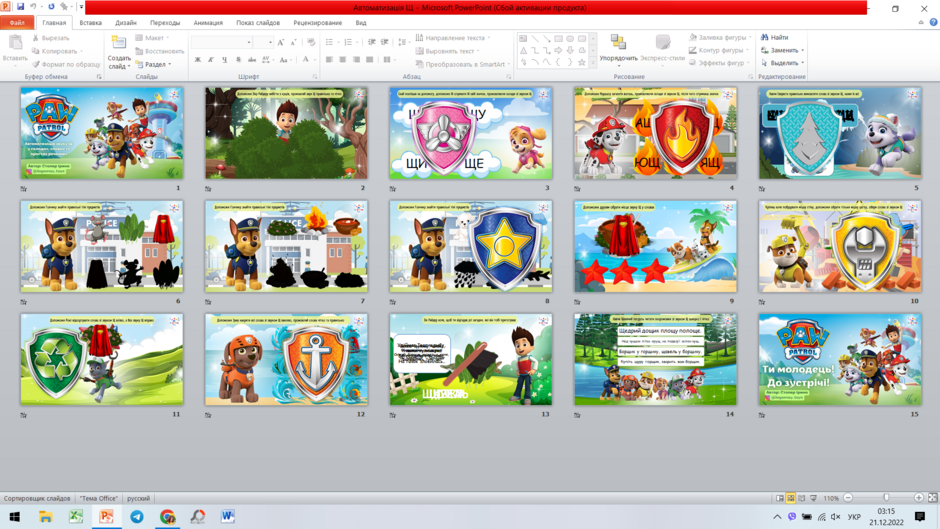Open the Файл file menu button

pyautogui.click(x=17, y=23)
